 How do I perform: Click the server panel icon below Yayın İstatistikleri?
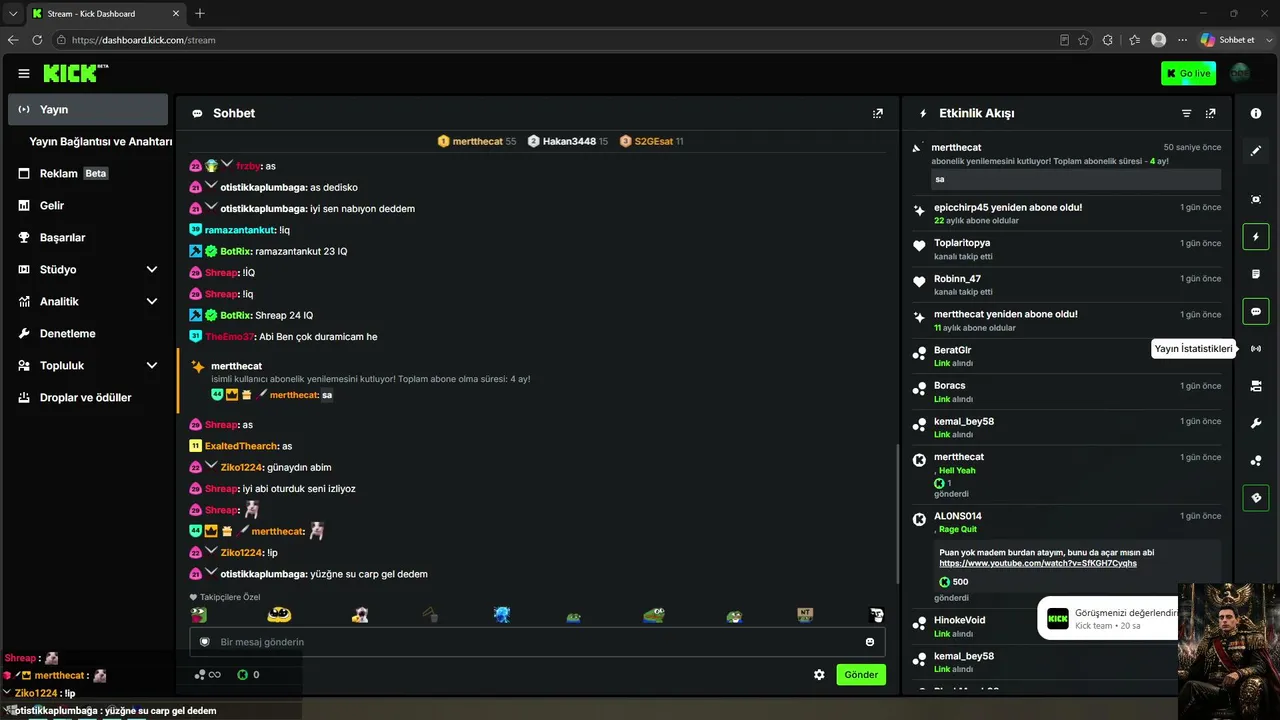[1256, 386]
